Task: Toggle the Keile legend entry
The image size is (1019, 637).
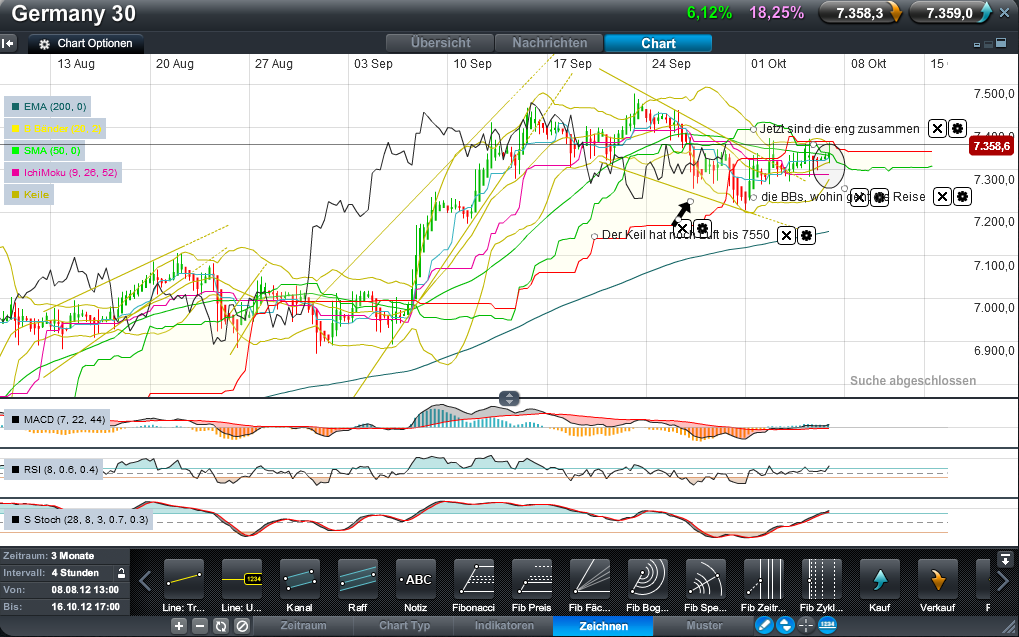Action: (x=30, y=194)
